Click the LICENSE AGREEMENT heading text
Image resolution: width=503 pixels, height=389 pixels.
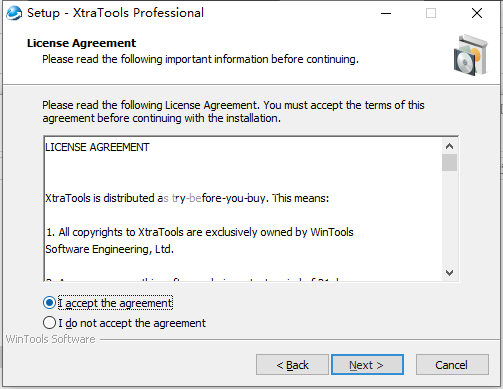97,147
